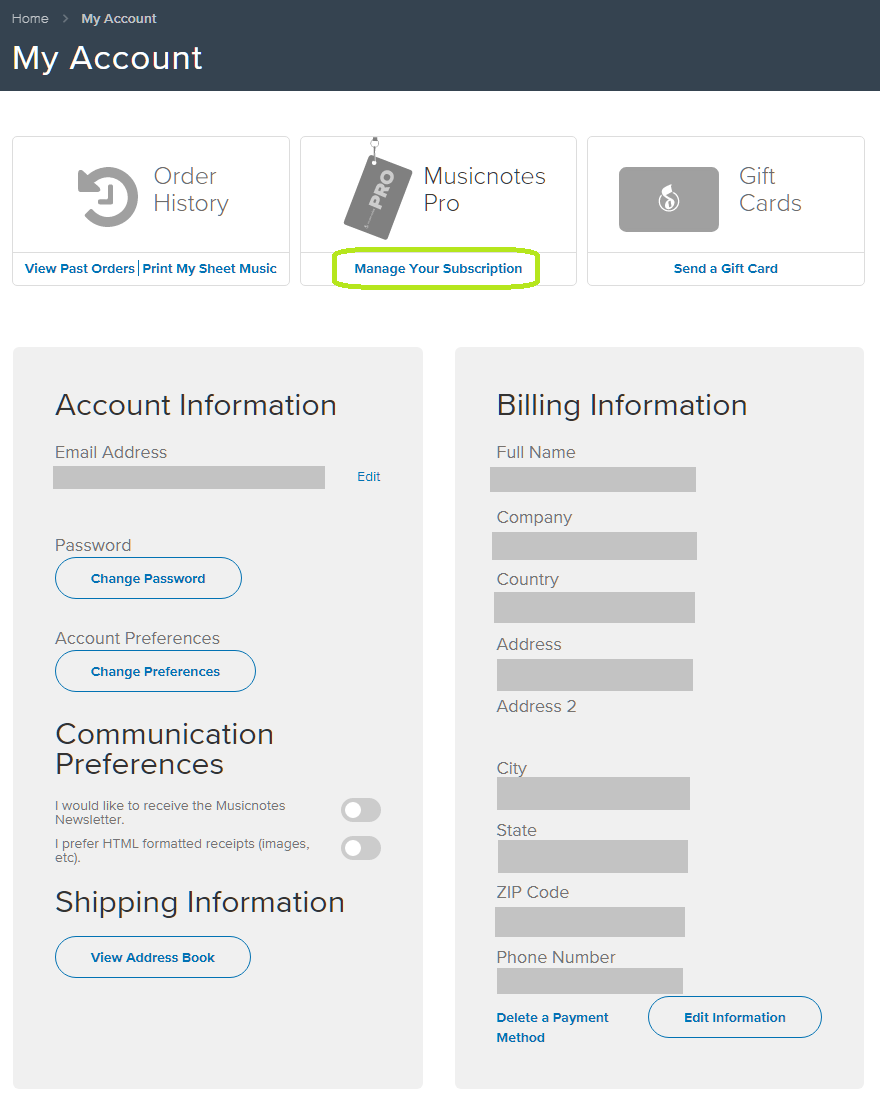Viewport: 882px width, 1110px height.
Task: Open the Home breadcrumb link
Action: [x=30, y=18]
